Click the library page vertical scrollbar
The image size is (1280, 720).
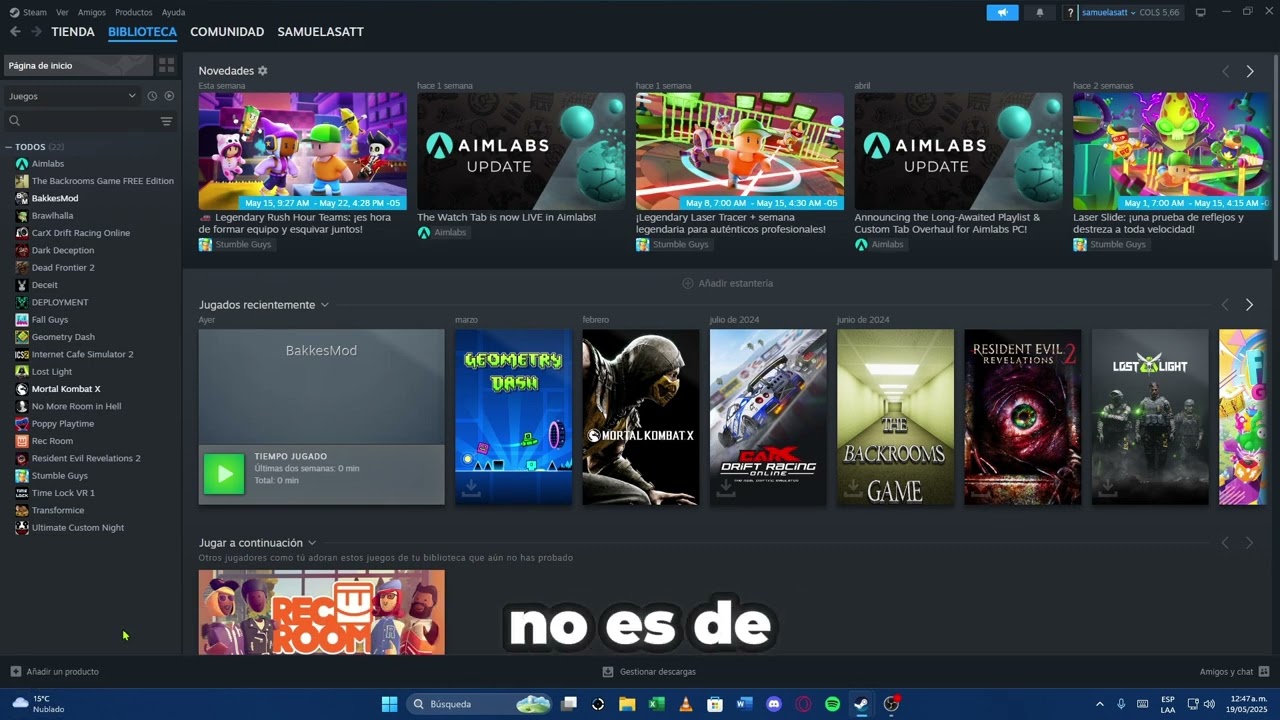(x=1275, y=160)
